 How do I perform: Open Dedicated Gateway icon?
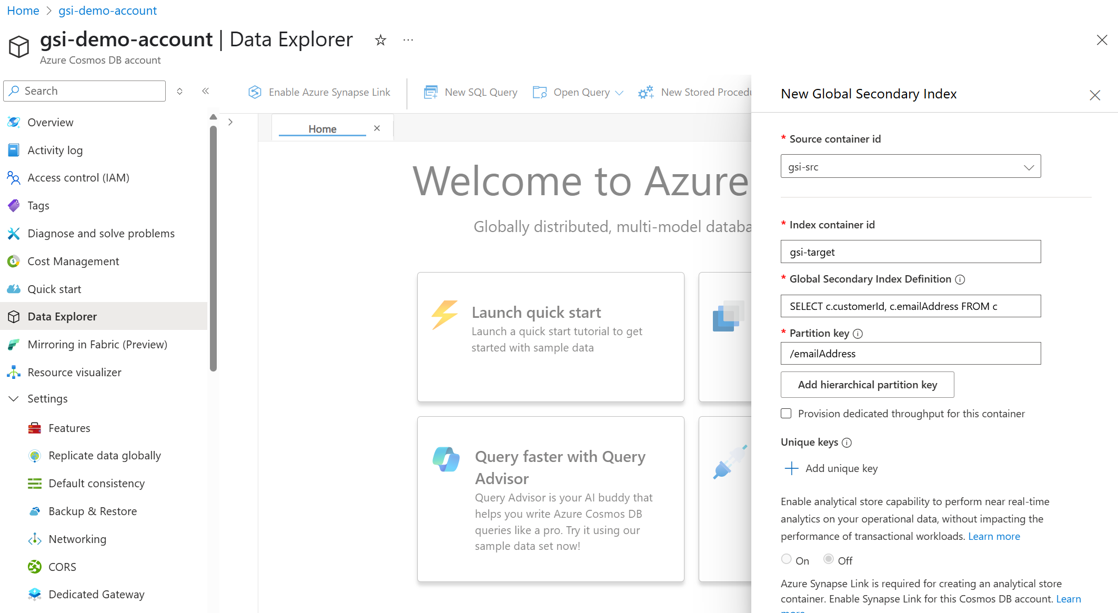(34, 594)
